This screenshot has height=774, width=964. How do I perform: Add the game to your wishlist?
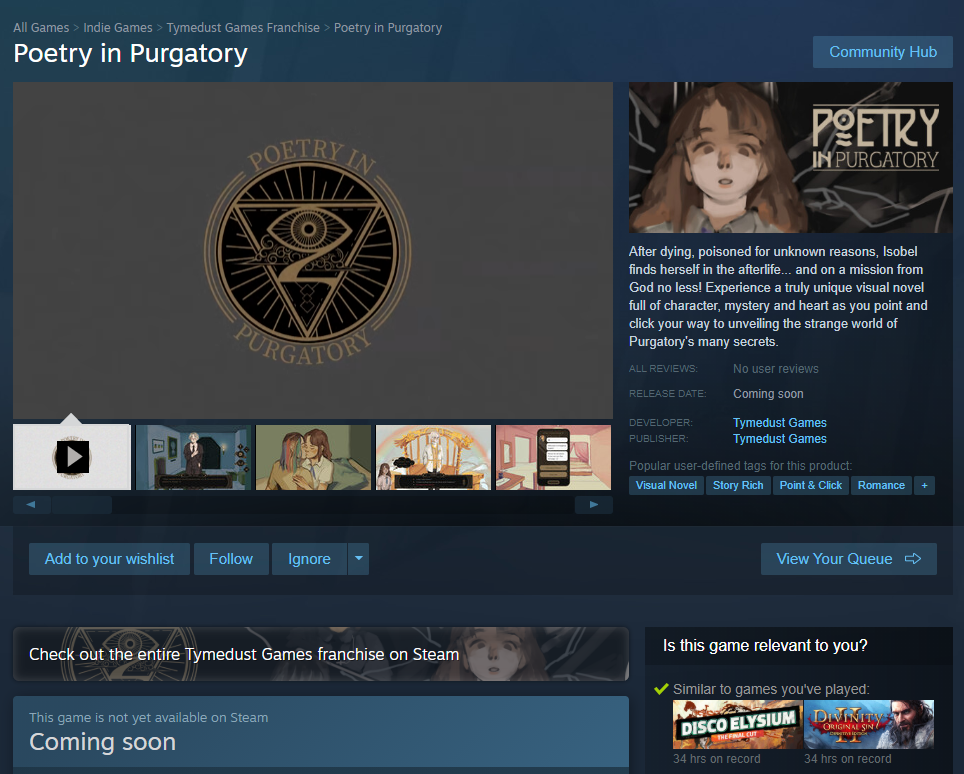coord(109,559)
